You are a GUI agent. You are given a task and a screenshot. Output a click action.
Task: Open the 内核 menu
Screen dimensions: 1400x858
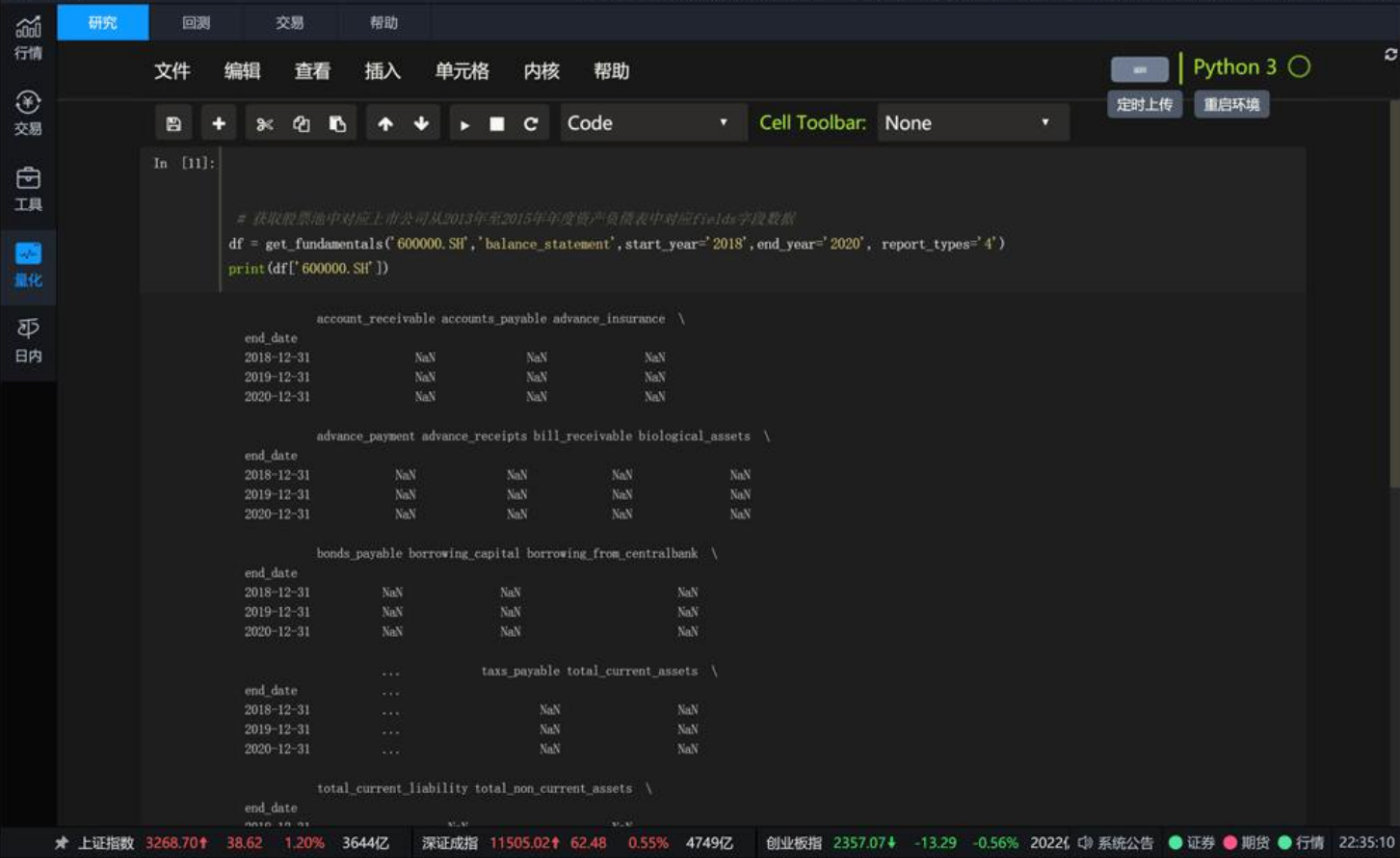pos(541,71)
